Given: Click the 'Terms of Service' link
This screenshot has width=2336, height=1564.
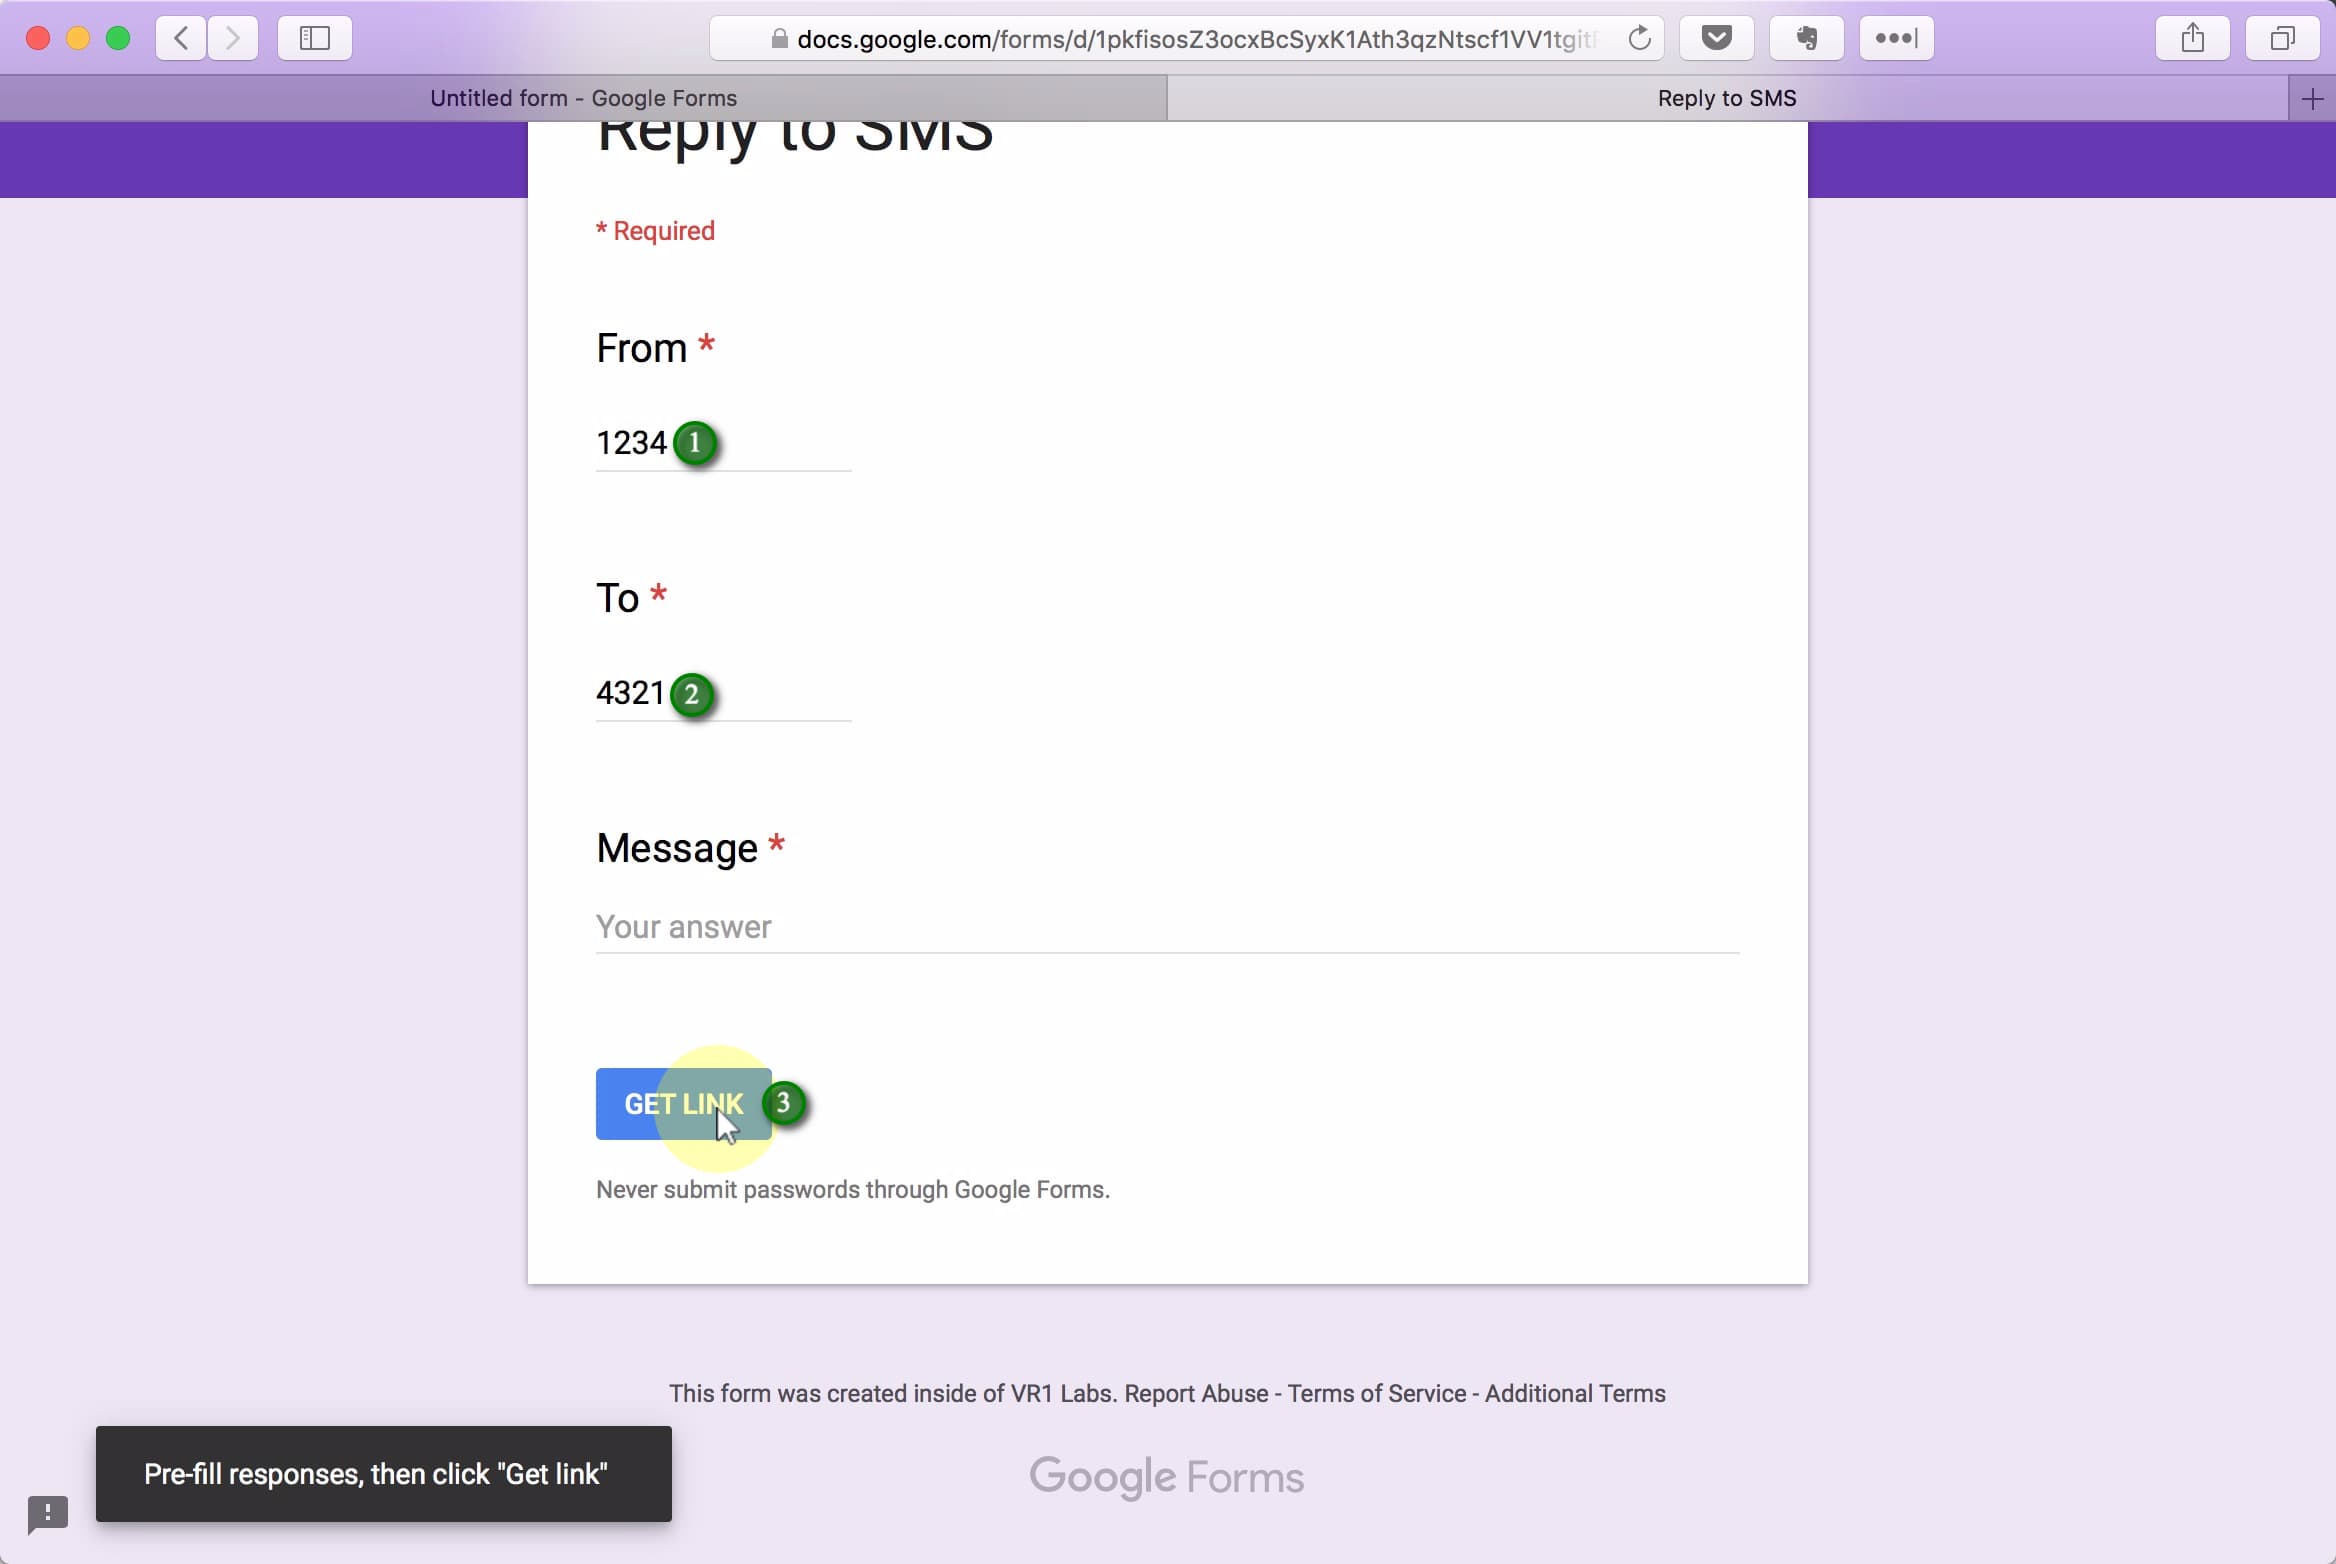Looking at the screenshot, I should [1376, 1393].
